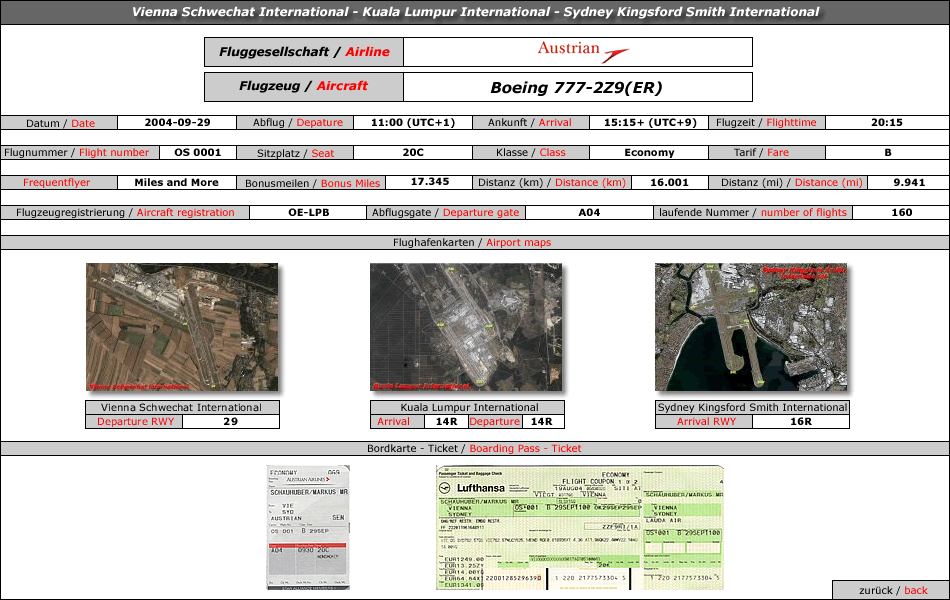Viewport: 950px width, 600px height.
Task: Click departure gate value A04
Action: (589, 213)
